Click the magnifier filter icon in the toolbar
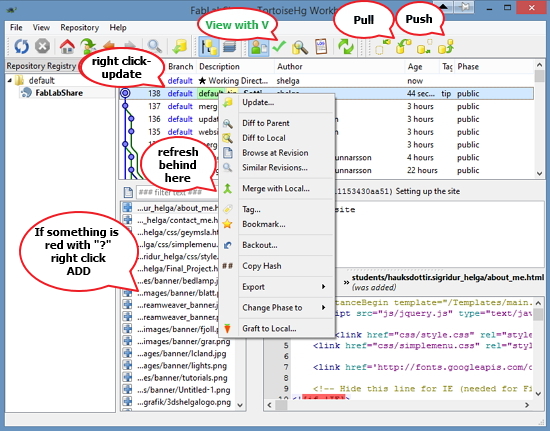 point(155,46)
